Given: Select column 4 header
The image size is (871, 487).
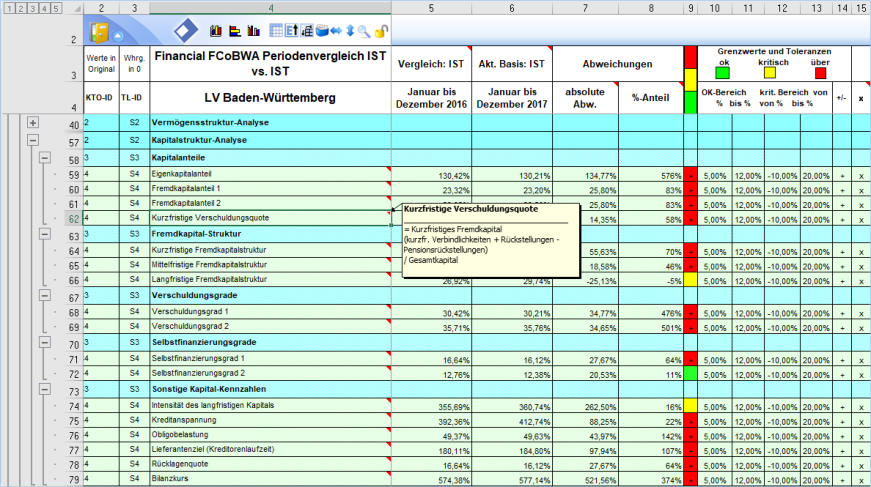Looking at the screenshot, I should [269, 7].
